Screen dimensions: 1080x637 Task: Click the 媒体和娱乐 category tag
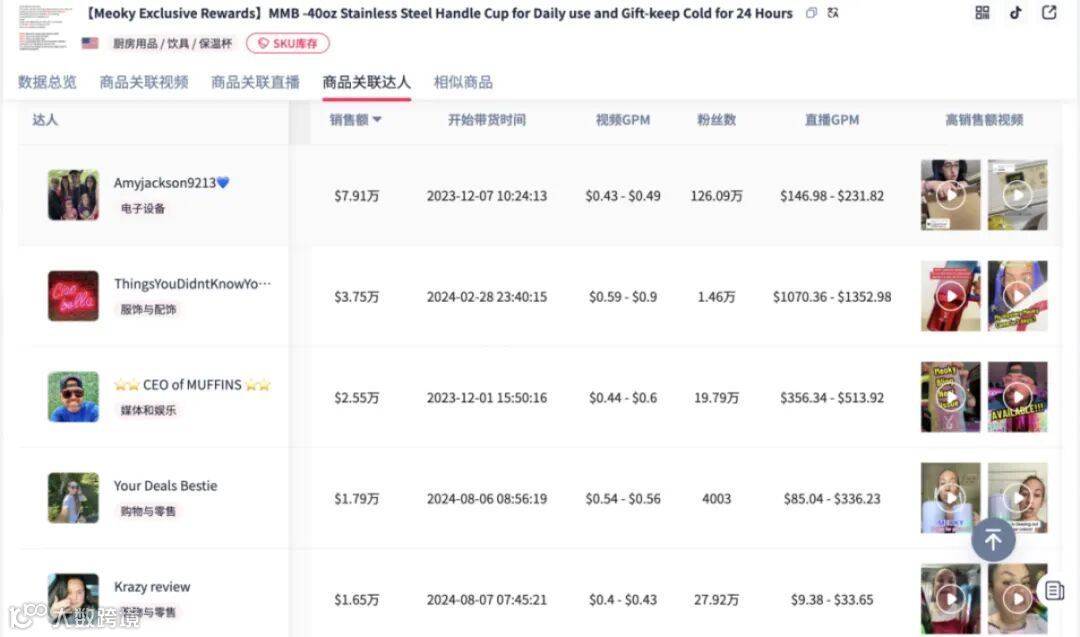click(x=148, y=410)
